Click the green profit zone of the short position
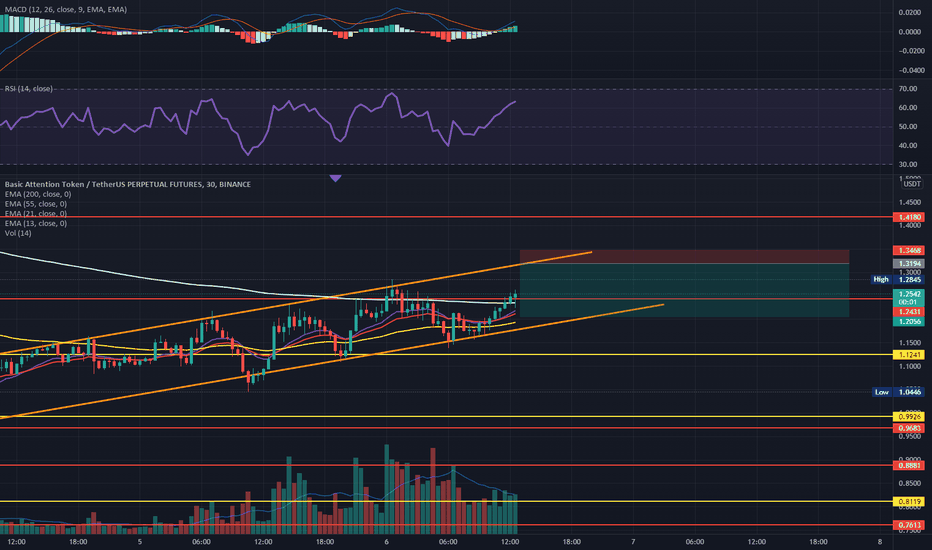Image resolution: width=932 pixels, height=550 pixels. [x=684, y=290]
